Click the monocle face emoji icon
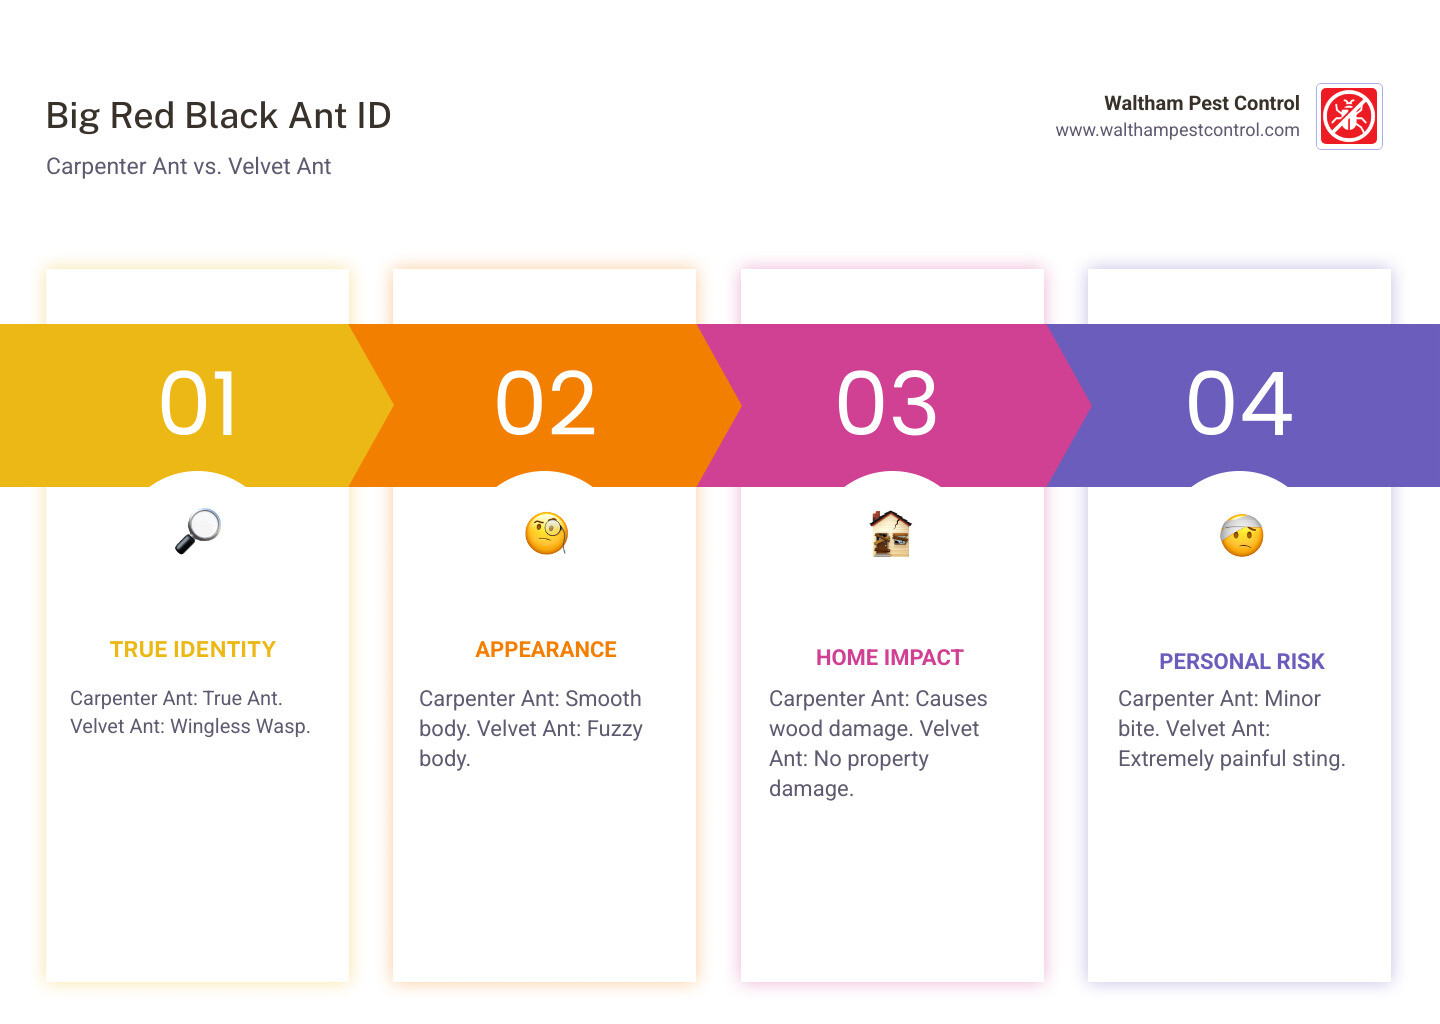This screenshot has width=1440, height=1024. (x=546, y=533)
